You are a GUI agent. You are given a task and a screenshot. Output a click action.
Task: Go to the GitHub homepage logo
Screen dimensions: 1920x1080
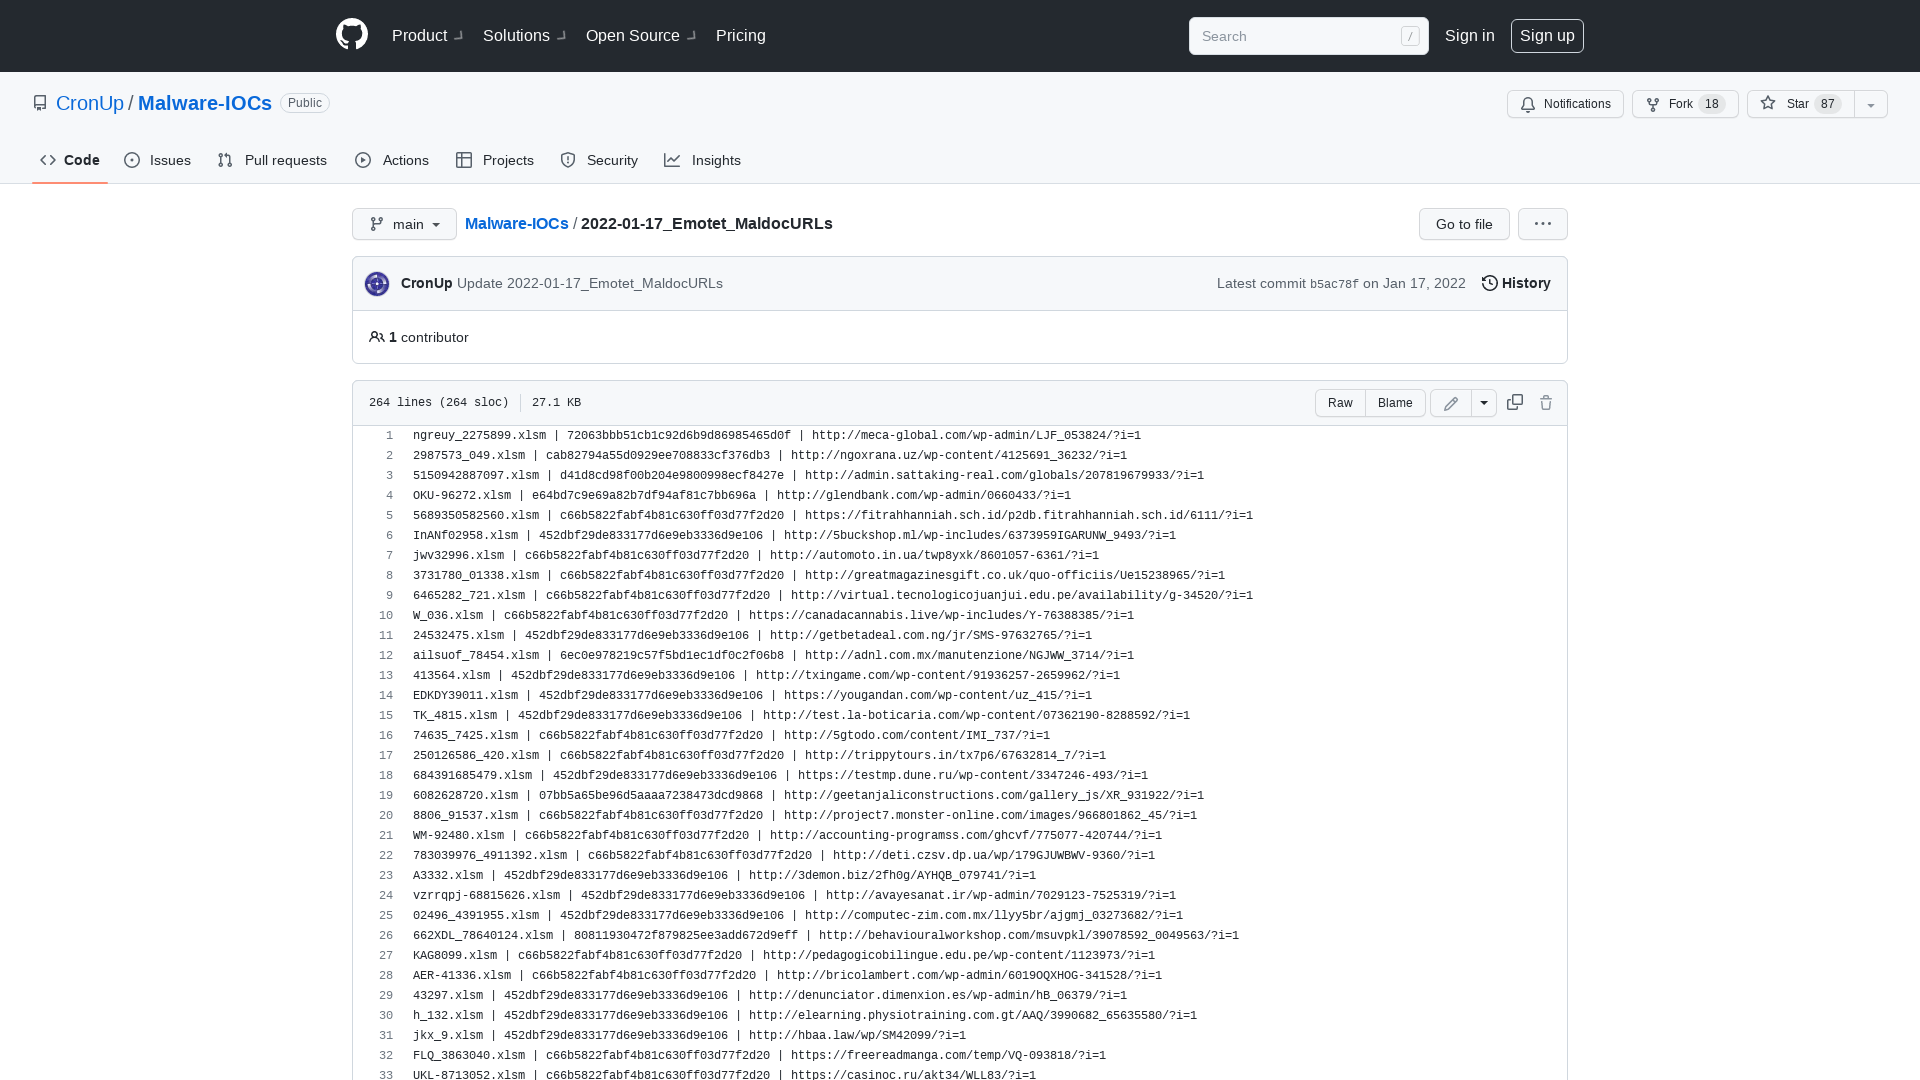click(352, 35)
